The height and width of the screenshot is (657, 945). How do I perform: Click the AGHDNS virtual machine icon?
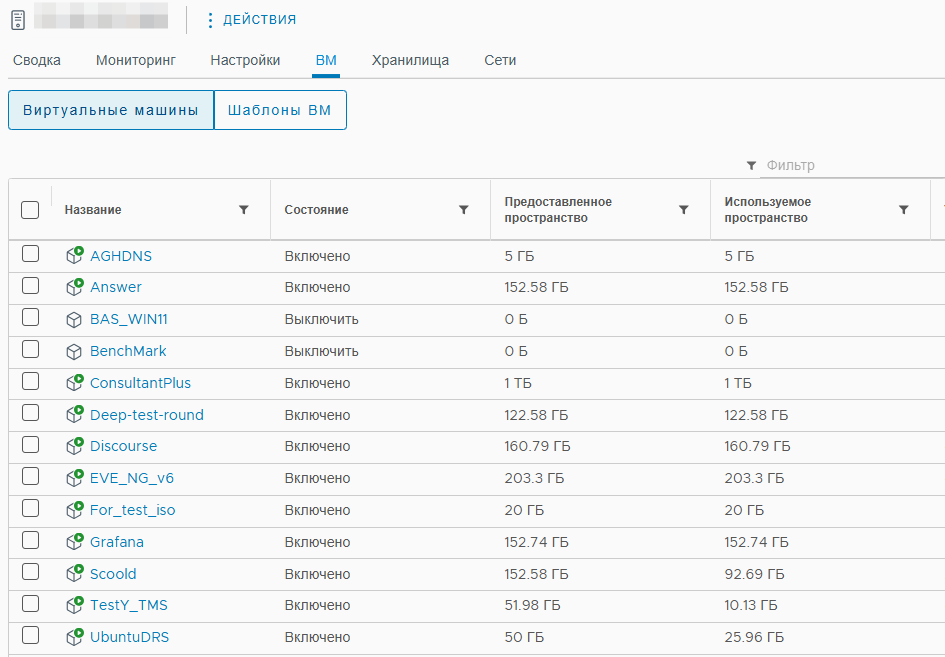click(74, 256)
